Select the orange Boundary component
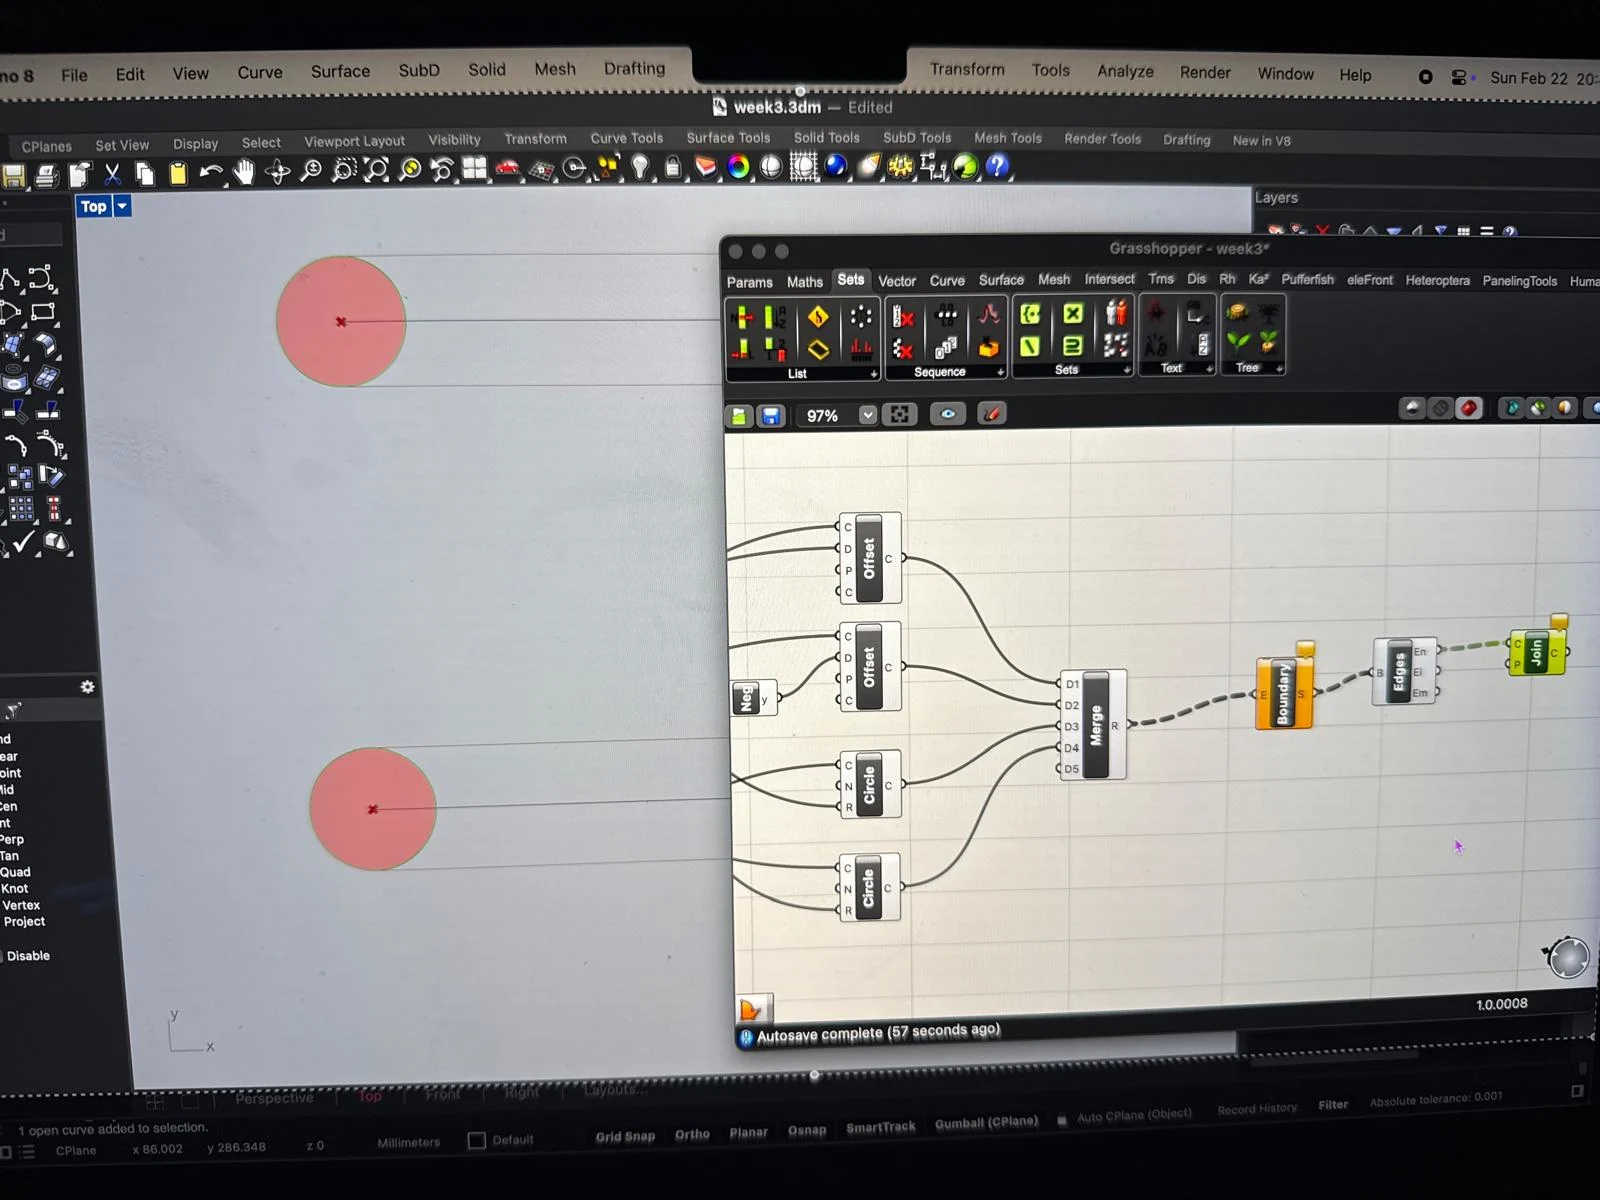Viewport: 1600px width, 1200px height. tap(1283, 693)
